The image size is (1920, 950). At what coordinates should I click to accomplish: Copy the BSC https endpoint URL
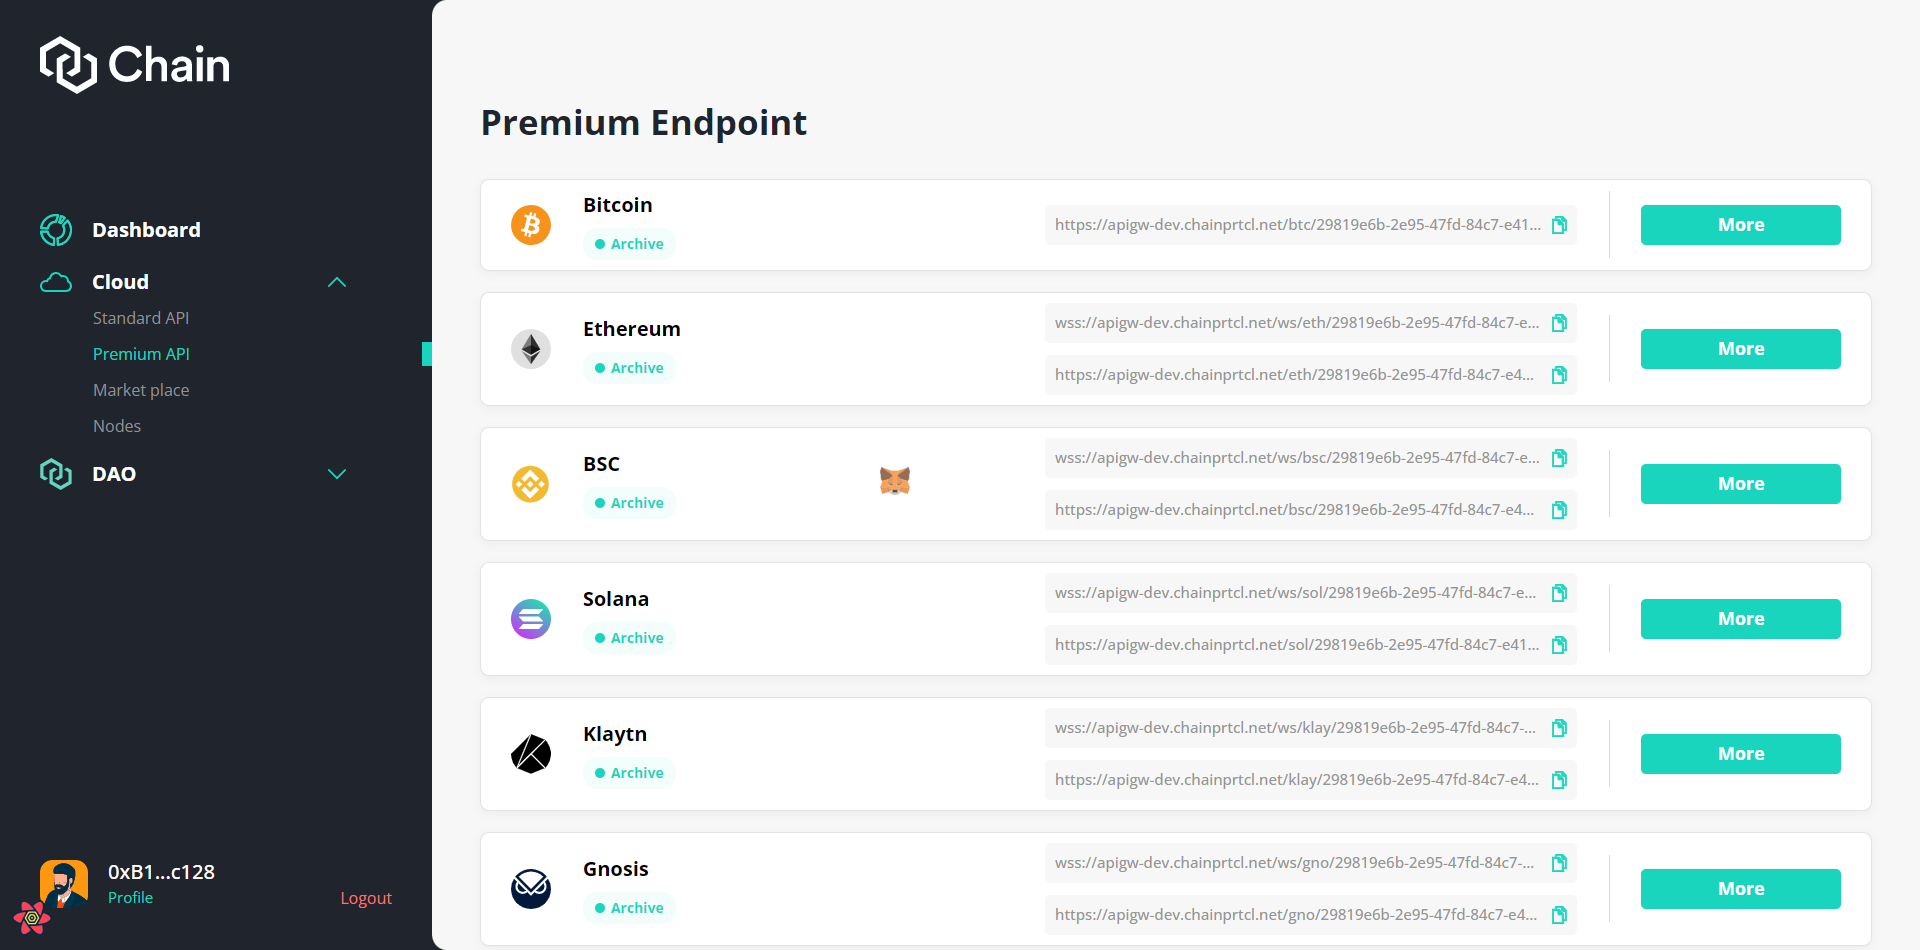point(1559,510)
